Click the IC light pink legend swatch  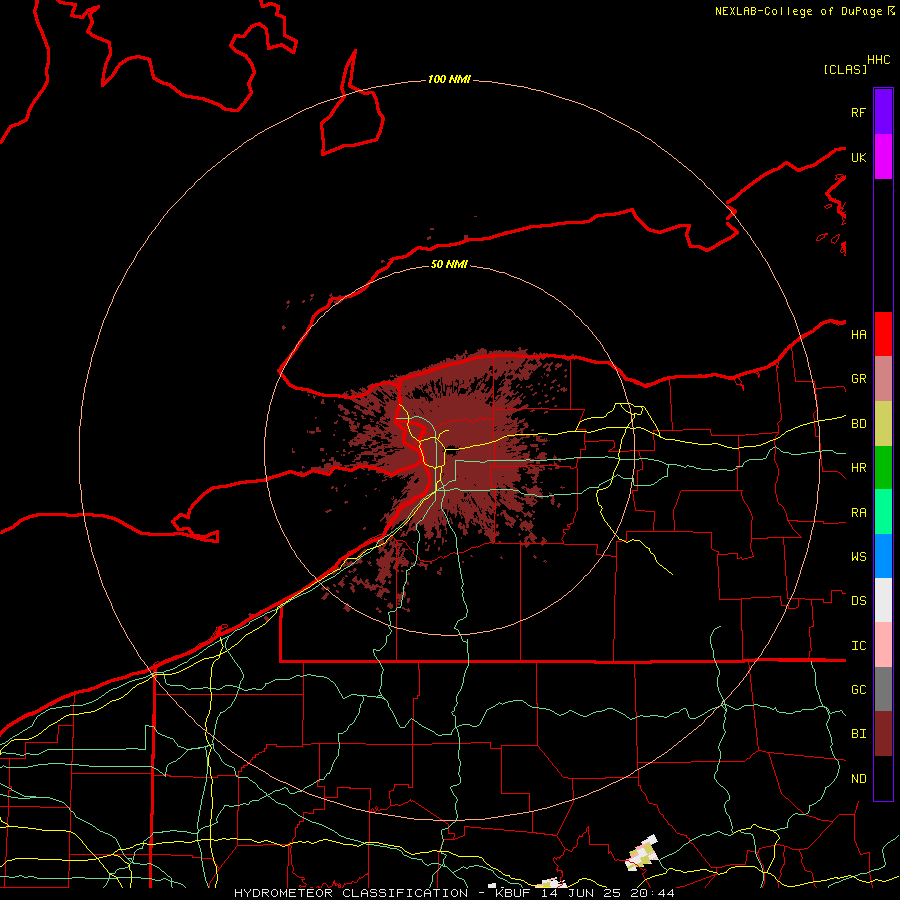point(883,645)
